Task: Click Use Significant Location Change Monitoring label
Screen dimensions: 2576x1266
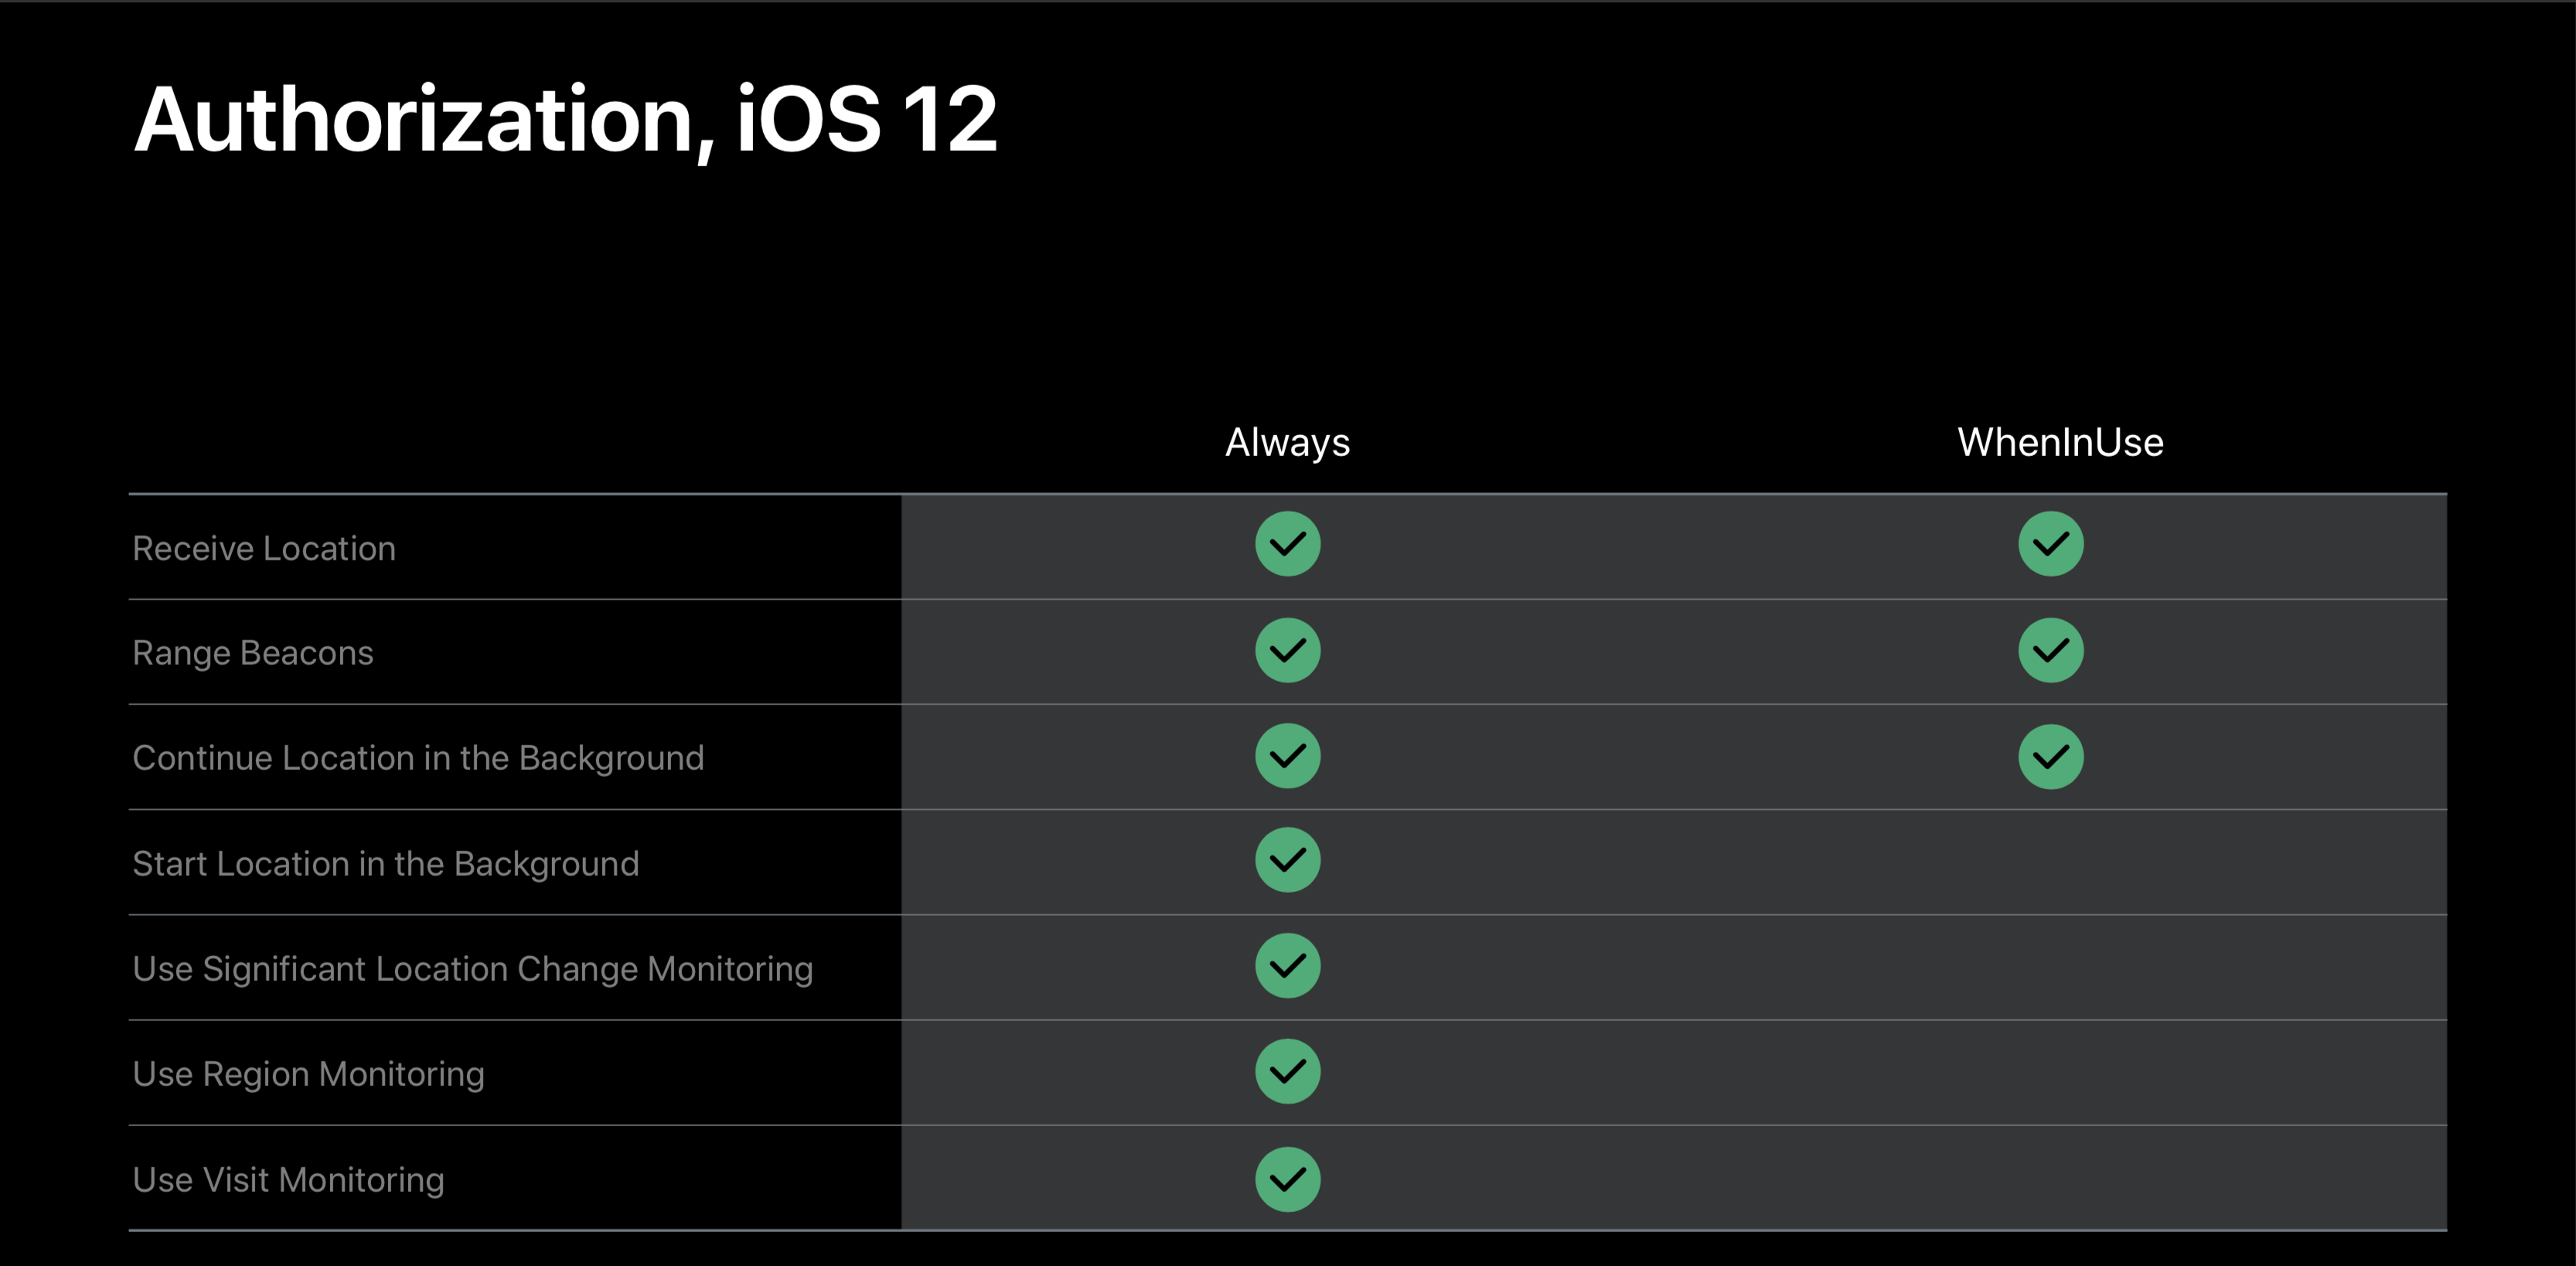Action: coord(472,969)
